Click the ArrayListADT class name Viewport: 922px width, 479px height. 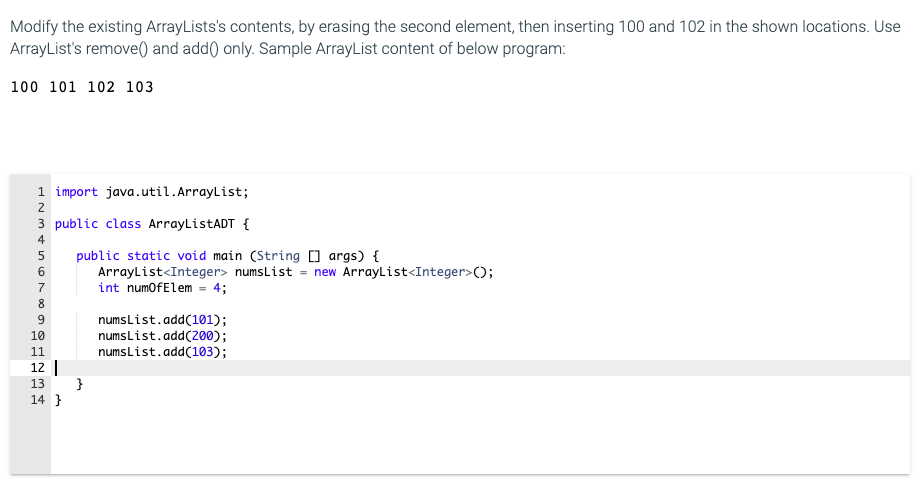click(x=192, y=224)
